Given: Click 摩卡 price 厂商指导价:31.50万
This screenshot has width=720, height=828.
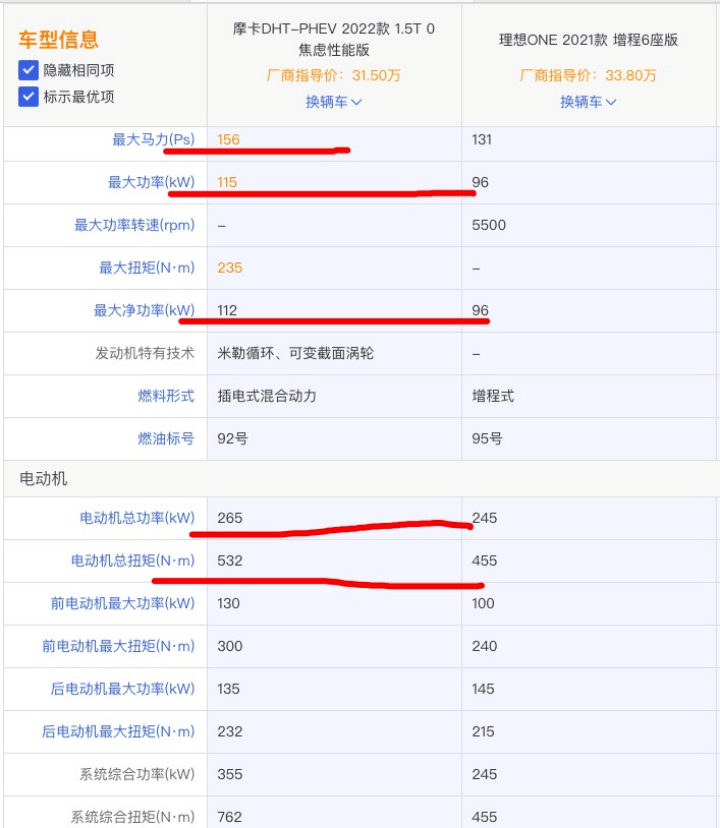Looking at the screenshot, I should click(x=333, y=76).
